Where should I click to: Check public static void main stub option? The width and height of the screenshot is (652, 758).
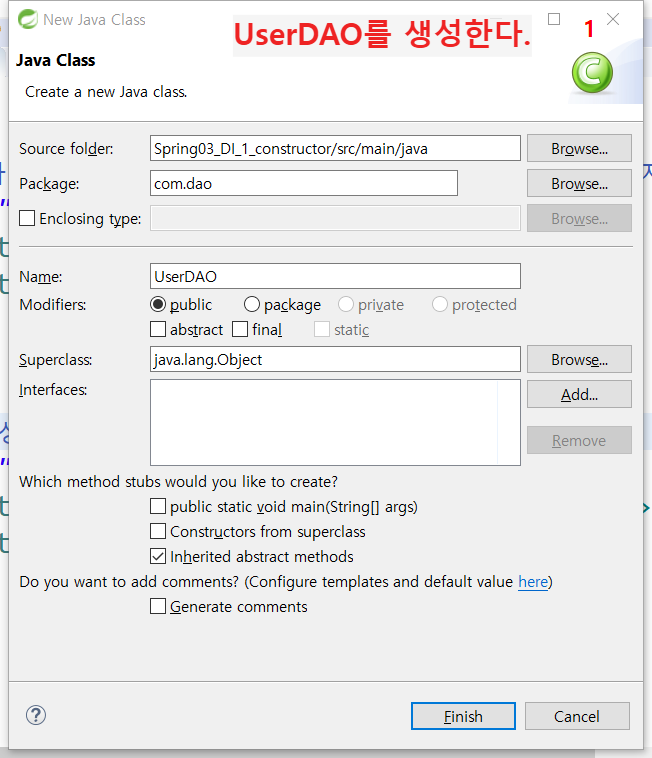[x=158, y=506]
